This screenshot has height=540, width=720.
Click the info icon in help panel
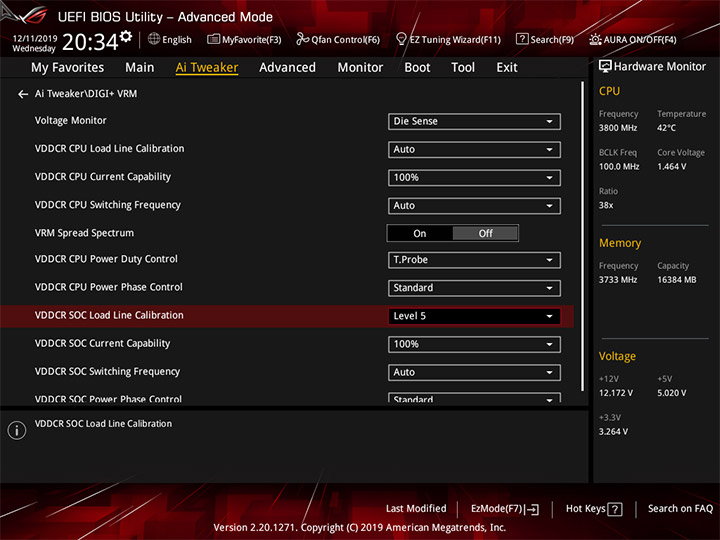point(17,430)
